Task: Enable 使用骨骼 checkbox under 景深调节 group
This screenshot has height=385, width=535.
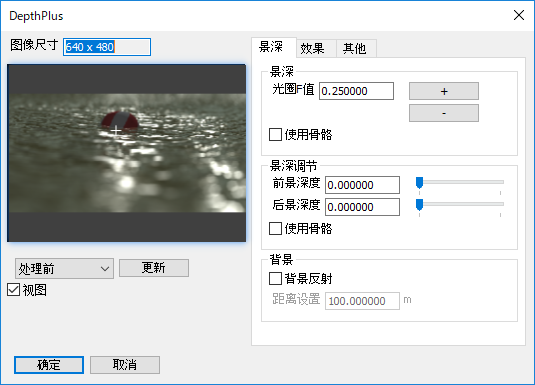Action: (275, 229)
